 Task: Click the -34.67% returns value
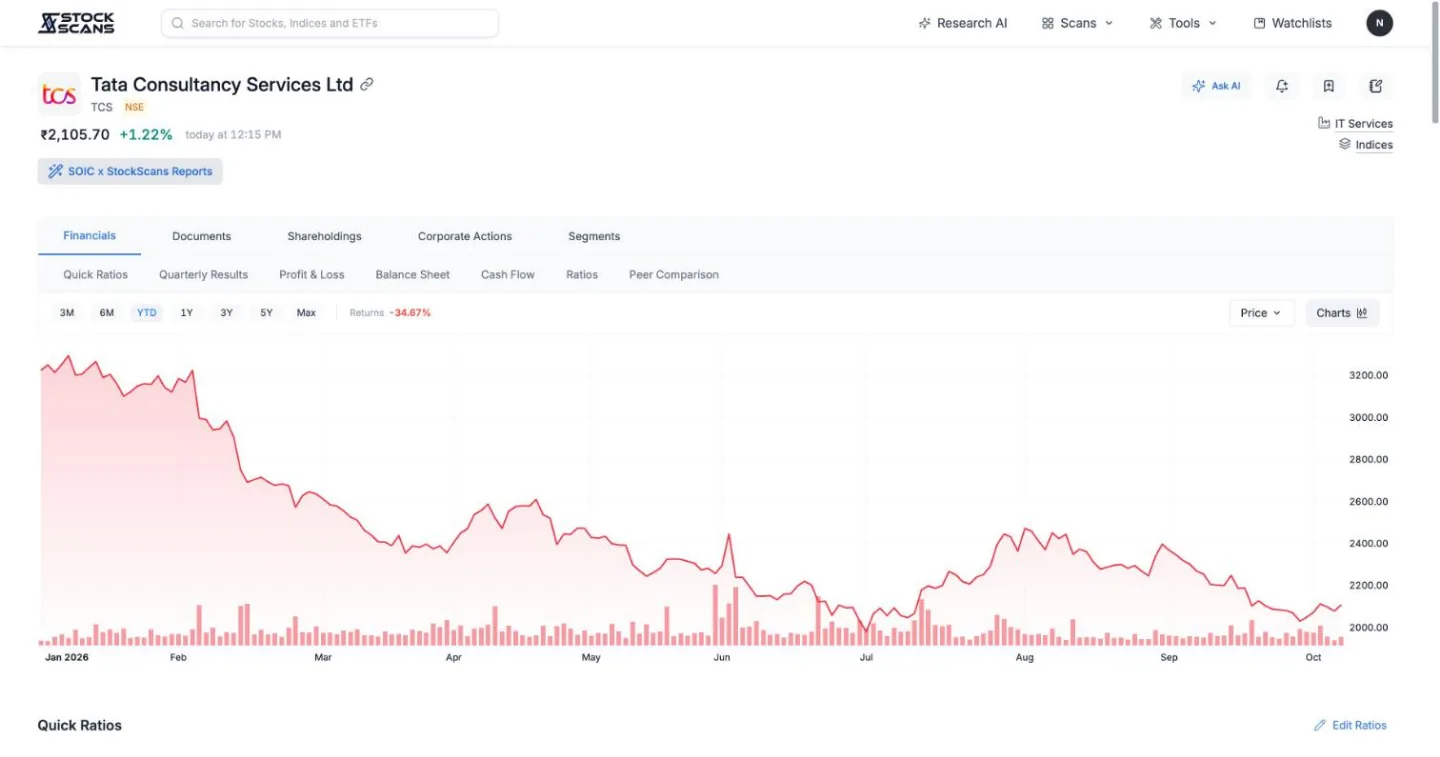pos(410,313)
